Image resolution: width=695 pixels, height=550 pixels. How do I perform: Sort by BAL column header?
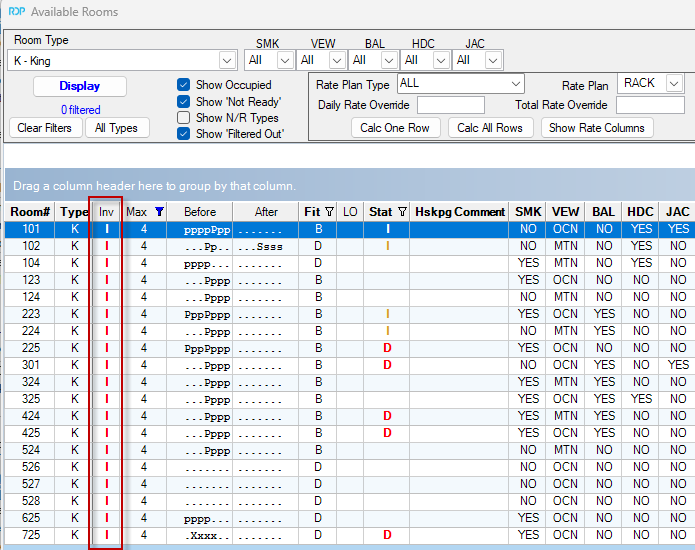pos(603,212)
